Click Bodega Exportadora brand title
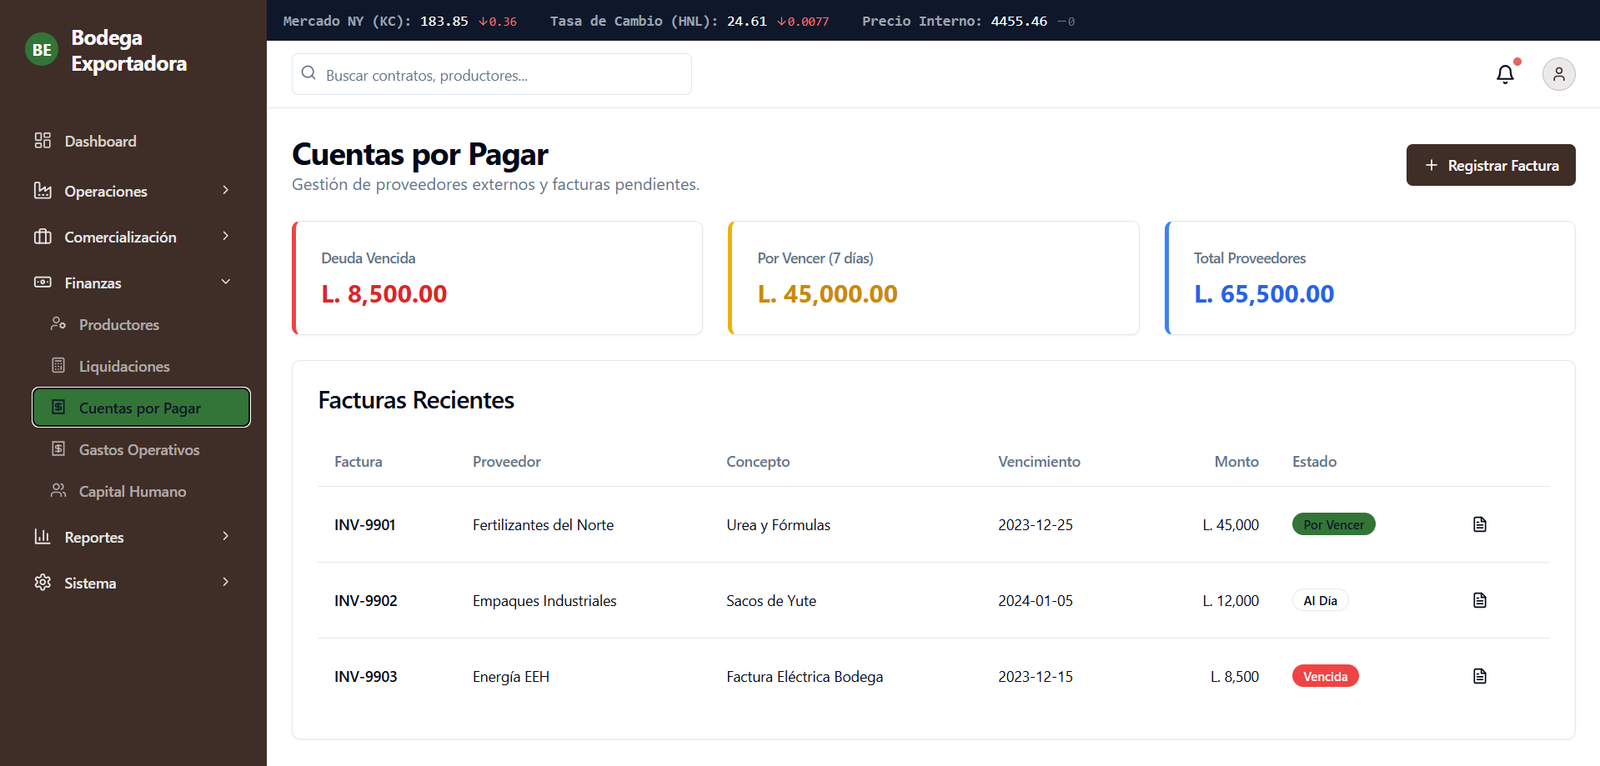This screenshot has height=766, width=1600. (129, 50)
